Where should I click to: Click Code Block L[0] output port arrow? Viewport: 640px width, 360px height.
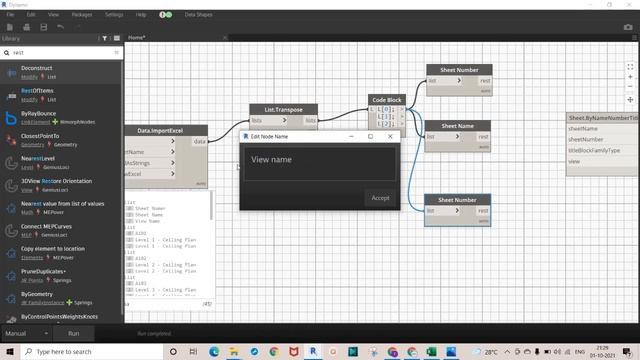point(402,109)
